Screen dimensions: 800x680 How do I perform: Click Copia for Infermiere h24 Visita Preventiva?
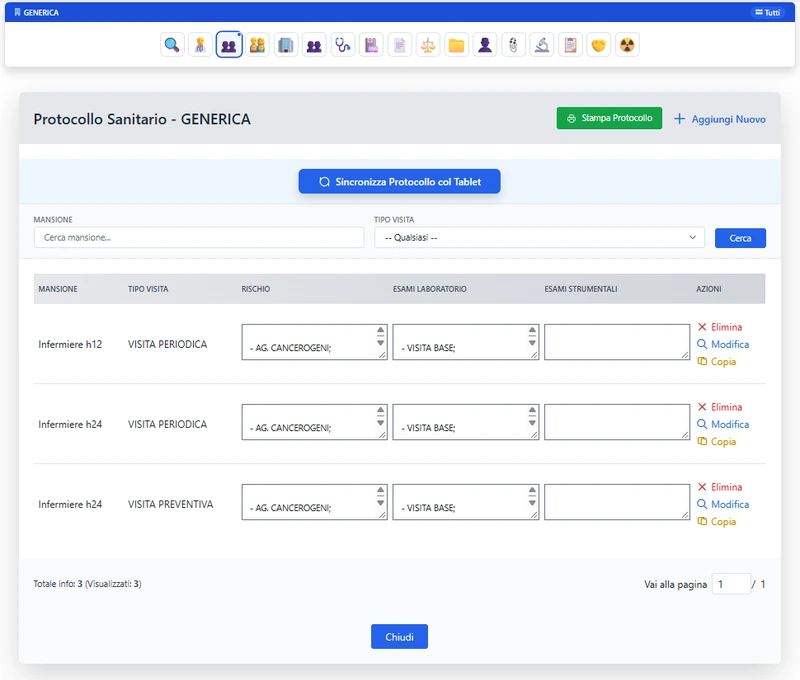coord(717,522)
